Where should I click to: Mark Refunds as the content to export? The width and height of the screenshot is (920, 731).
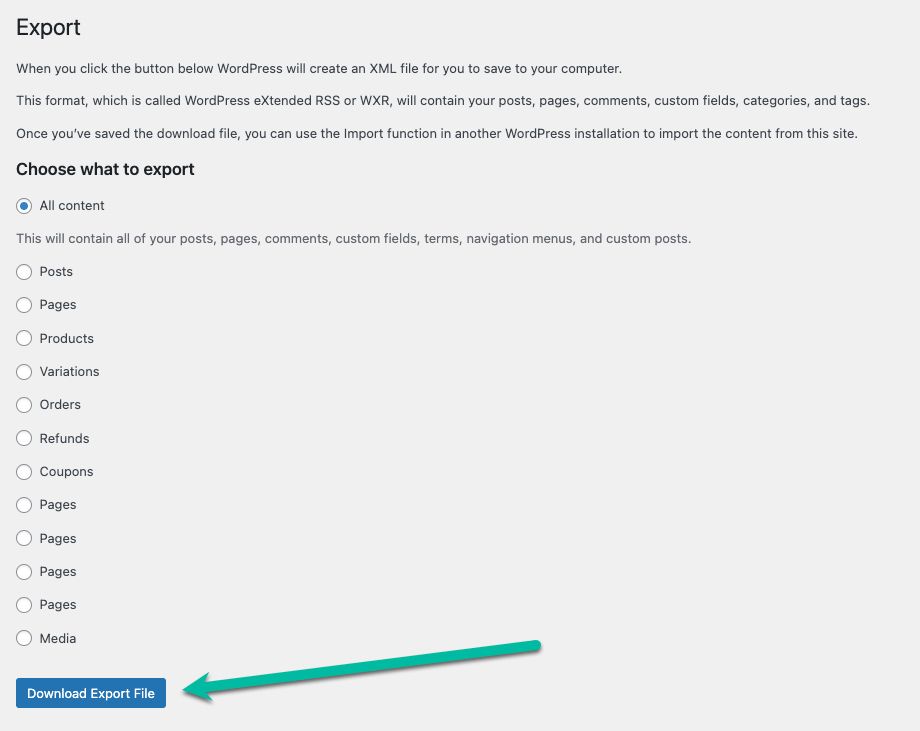23,438
